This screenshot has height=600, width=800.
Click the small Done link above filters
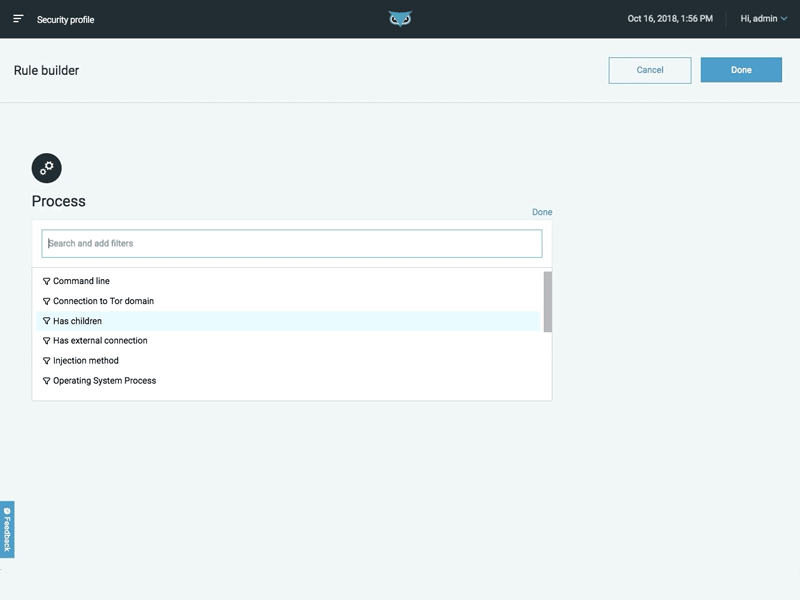click(x=541, y=212)
